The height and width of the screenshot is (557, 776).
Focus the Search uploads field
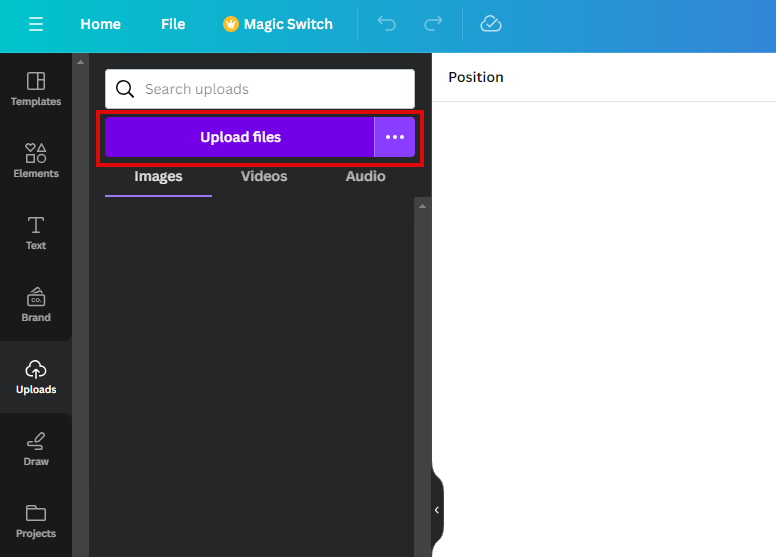coord(260,89)
